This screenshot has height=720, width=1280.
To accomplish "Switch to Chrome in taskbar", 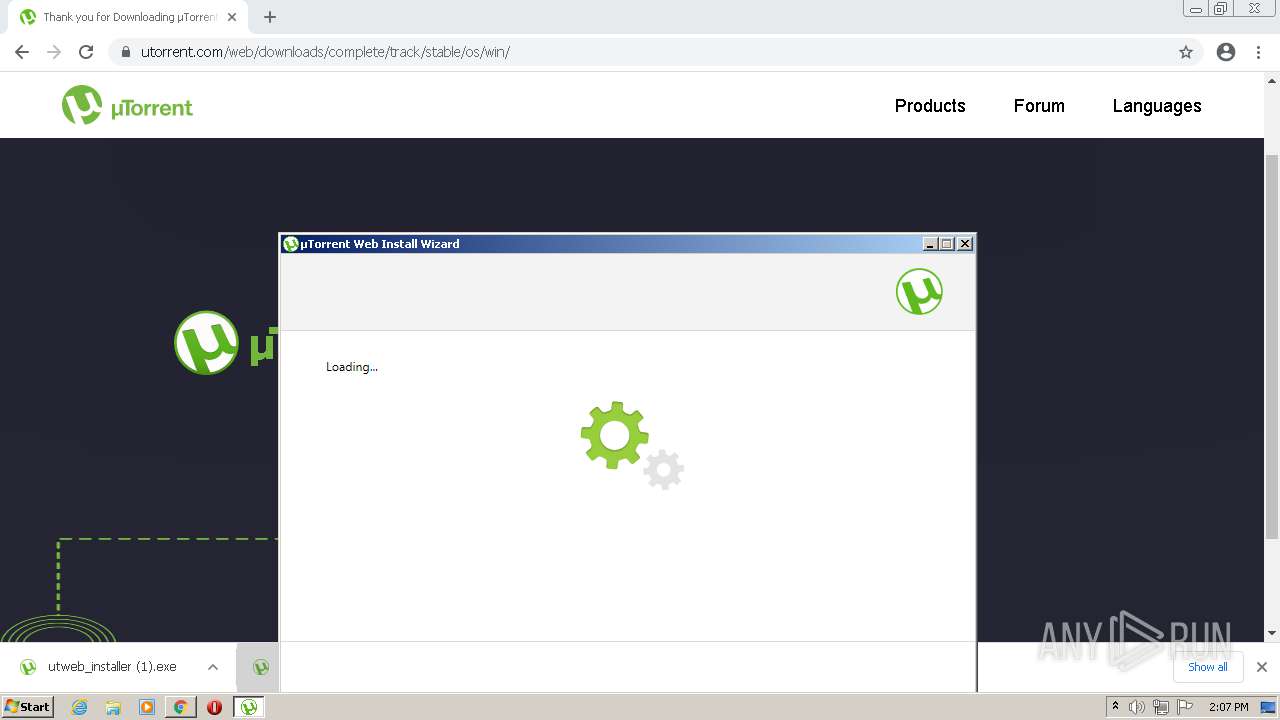I will click(181, 707).
